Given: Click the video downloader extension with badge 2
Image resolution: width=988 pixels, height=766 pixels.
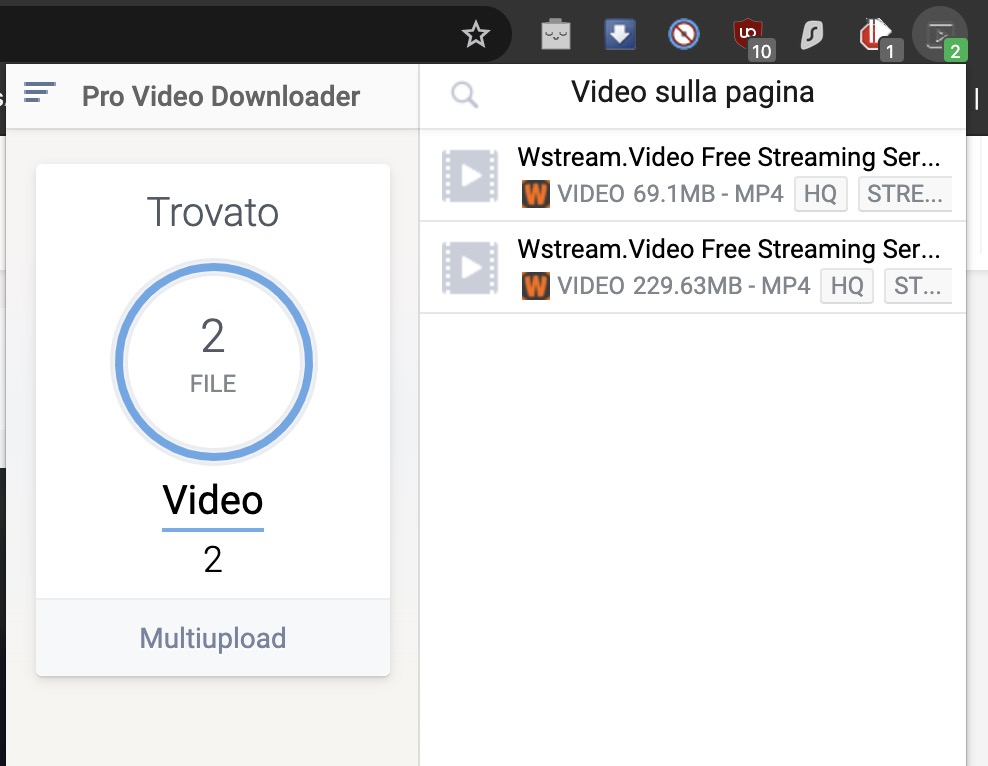Looking at the screenshot, I should coord(940,36).
